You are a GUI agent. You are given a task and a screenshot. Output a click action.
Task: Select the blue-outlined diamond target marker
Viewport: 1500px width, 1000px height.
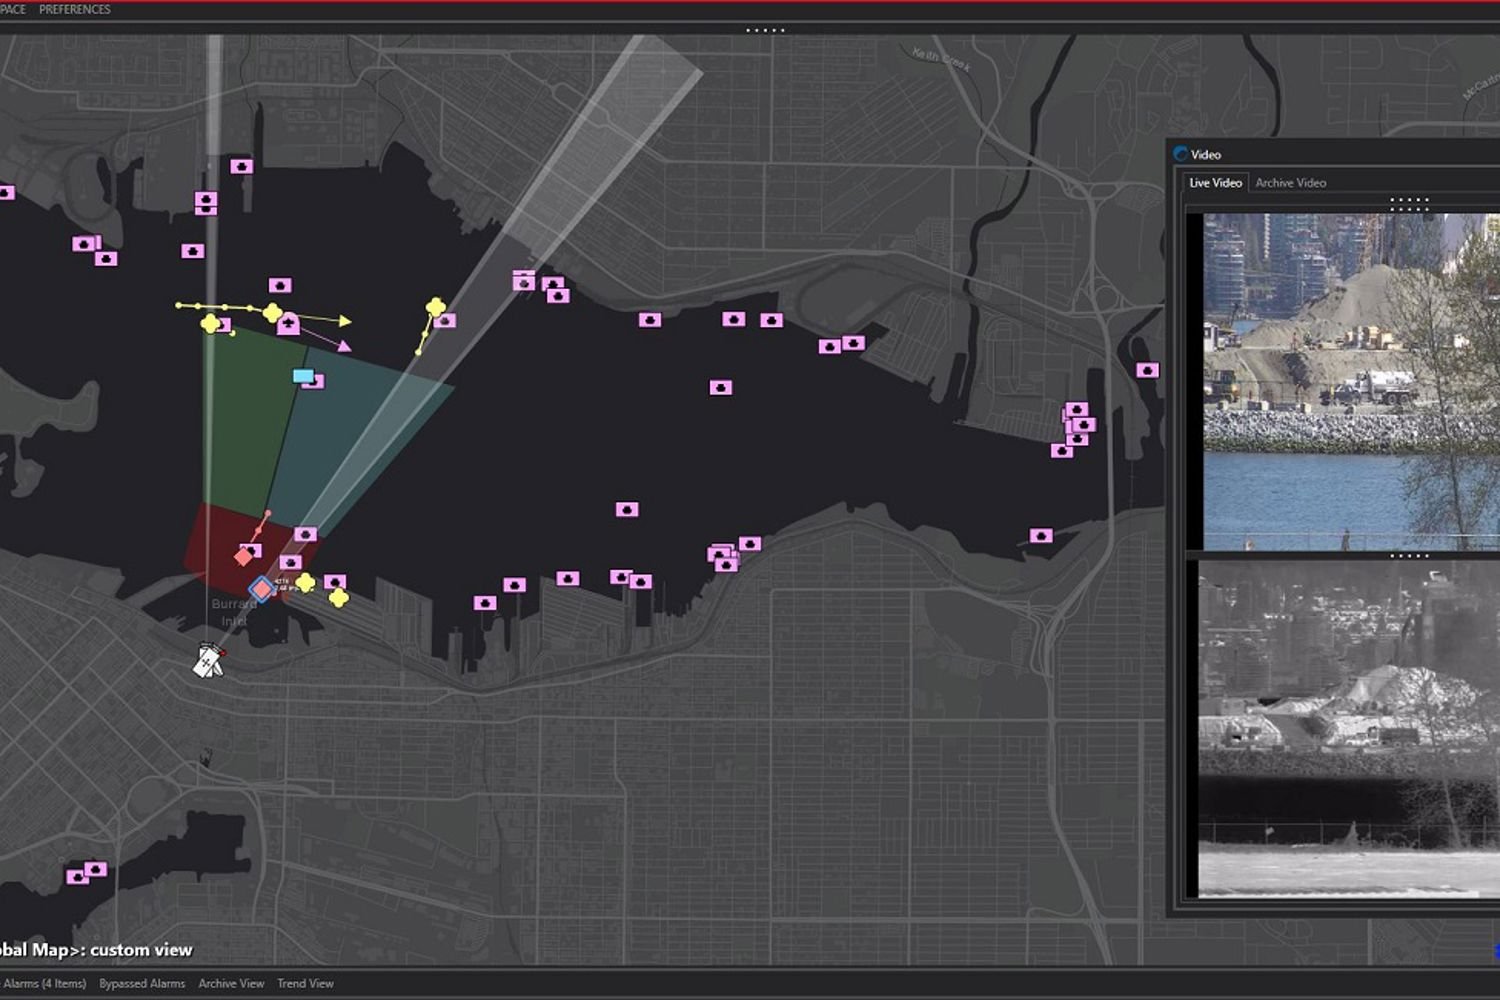[x=262, y=589]
